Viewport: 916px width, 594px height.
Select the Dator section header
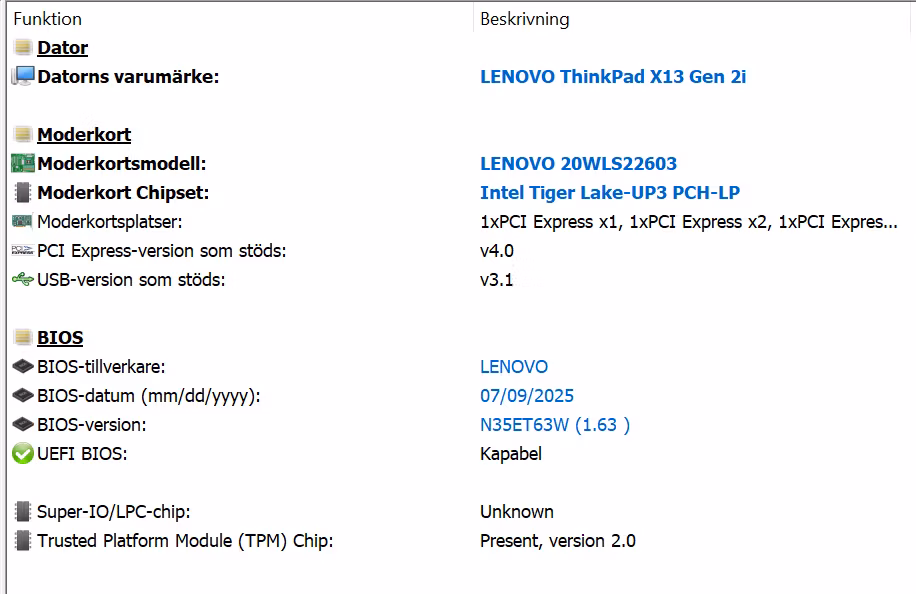(x=62, y=47)
